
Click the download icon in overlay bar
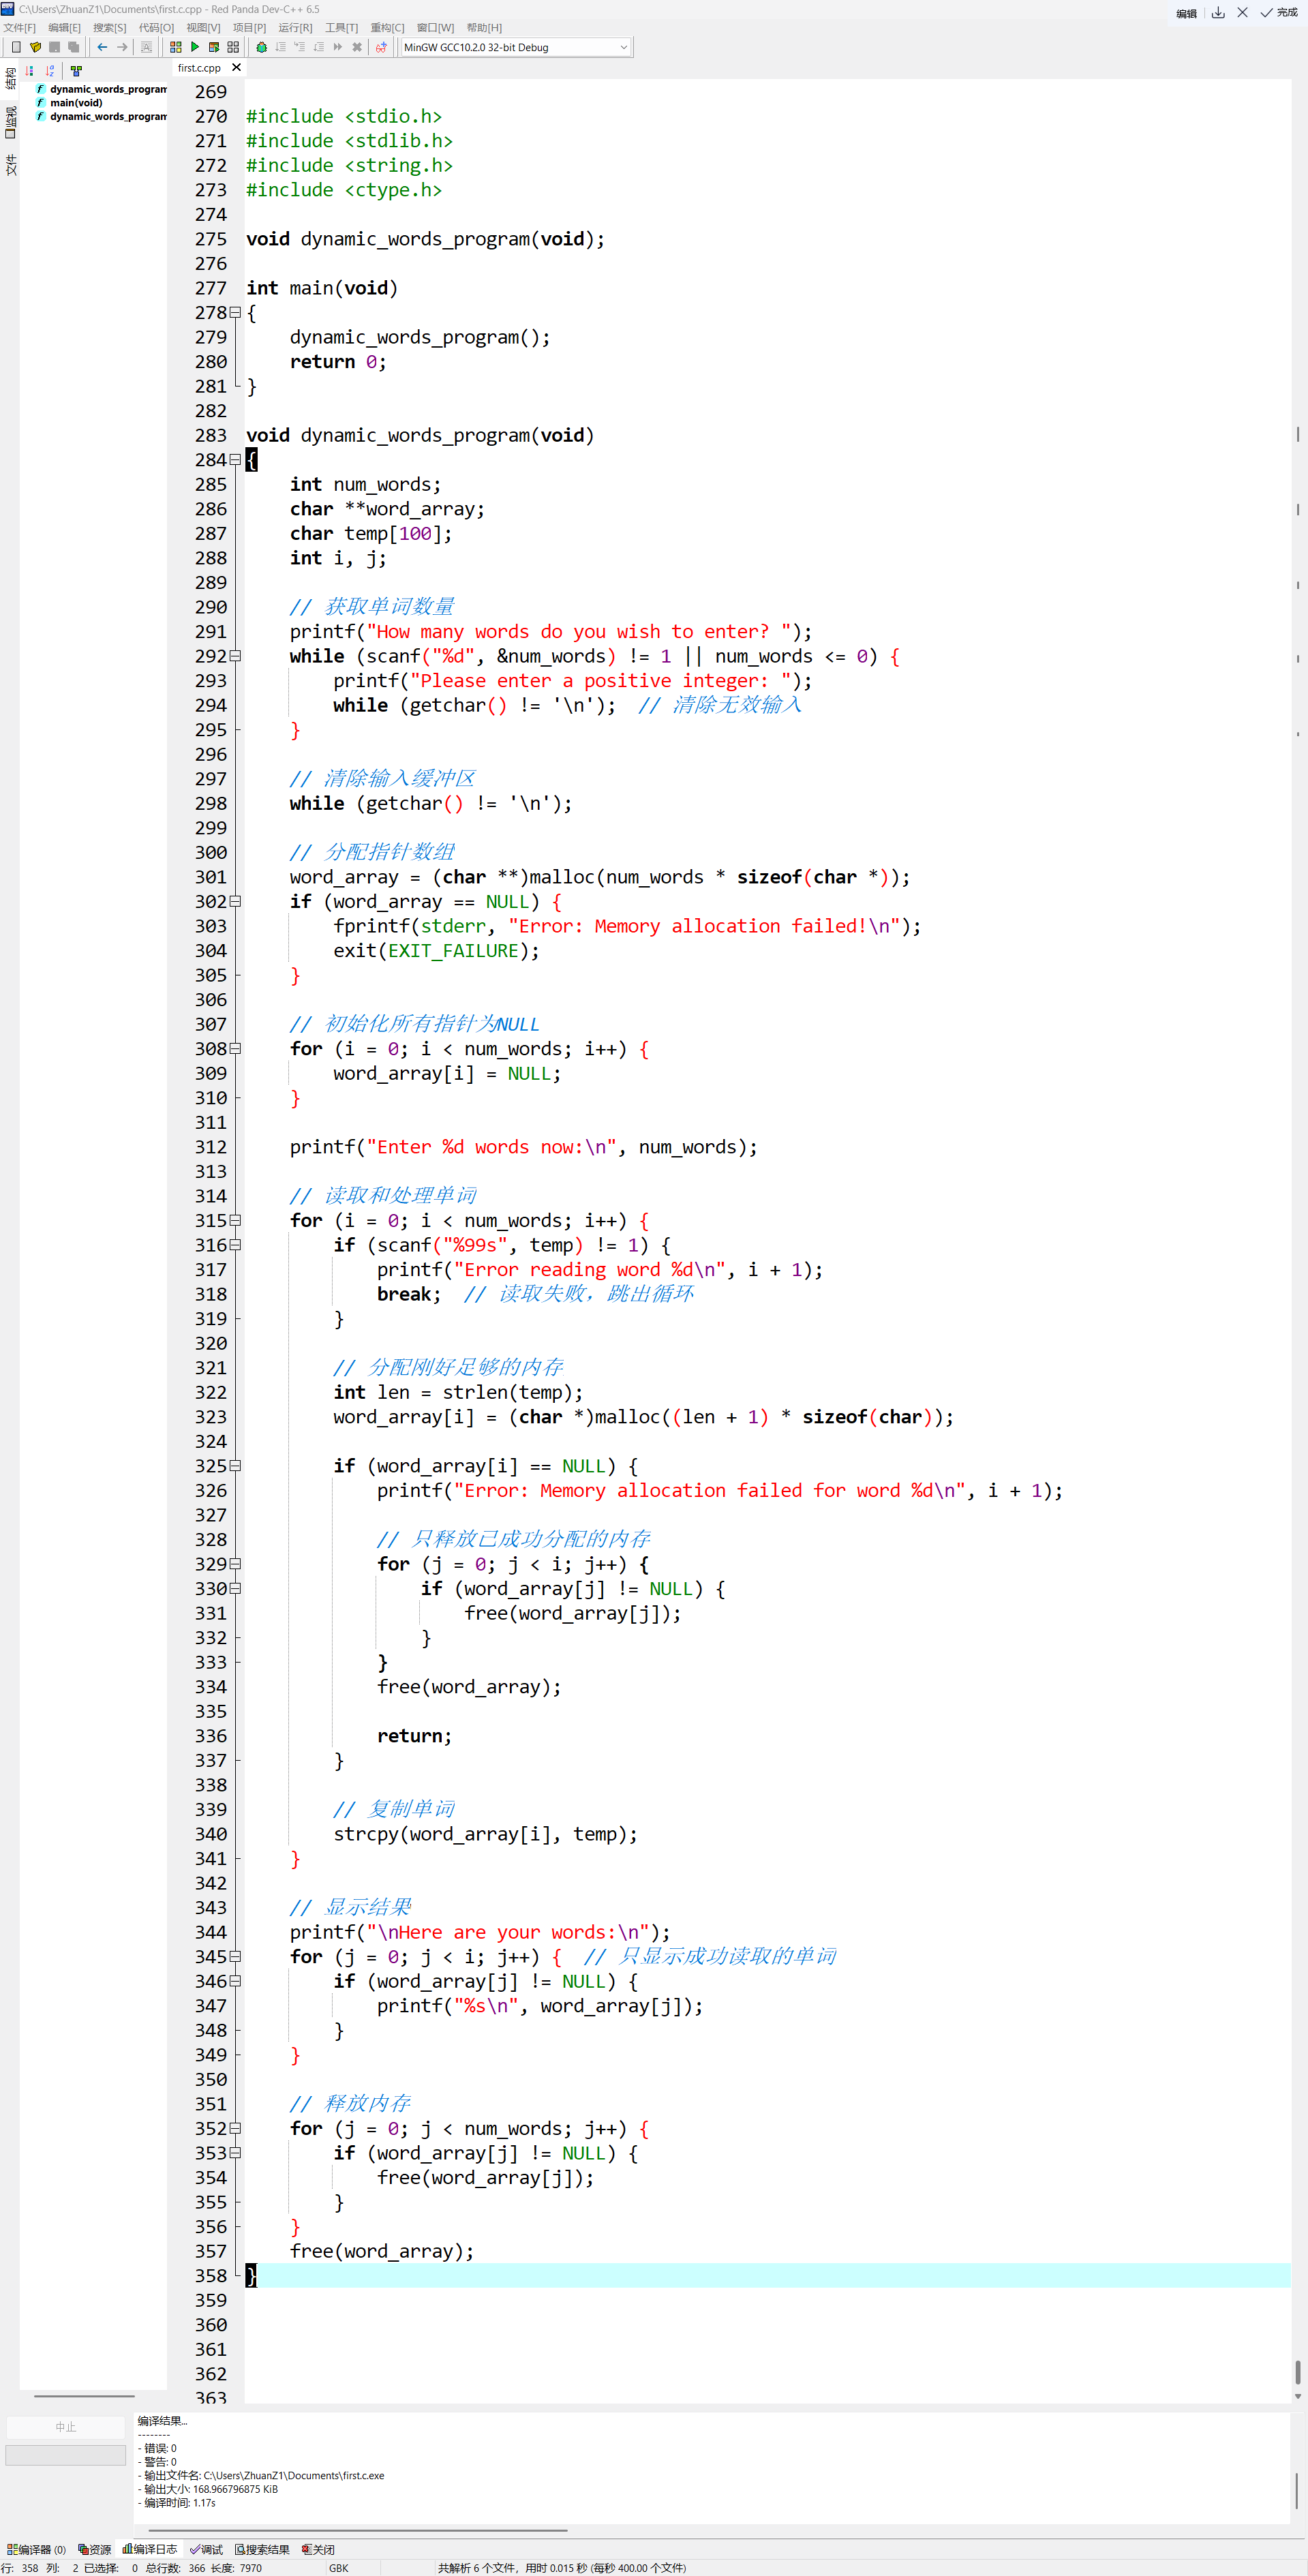coord(1218,13)
